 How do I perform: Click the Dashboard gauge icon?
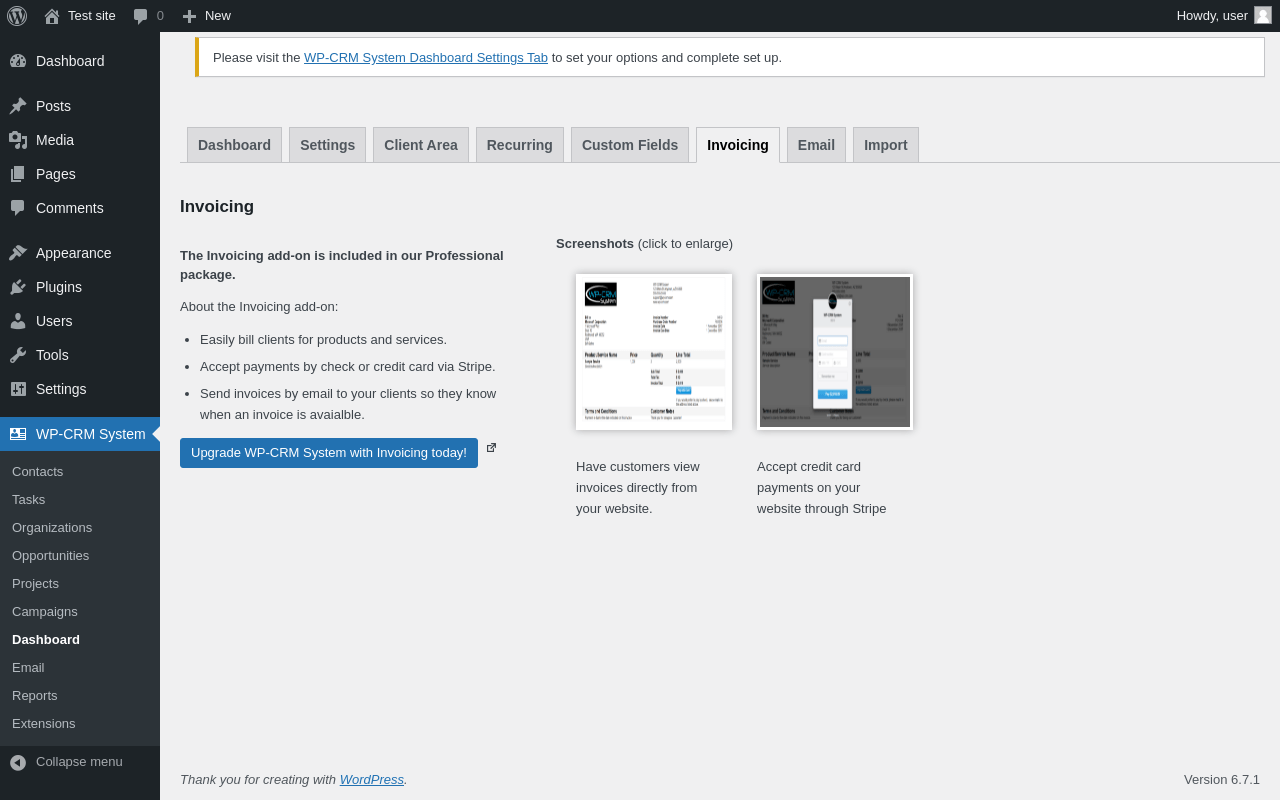(x=18, y=61)
